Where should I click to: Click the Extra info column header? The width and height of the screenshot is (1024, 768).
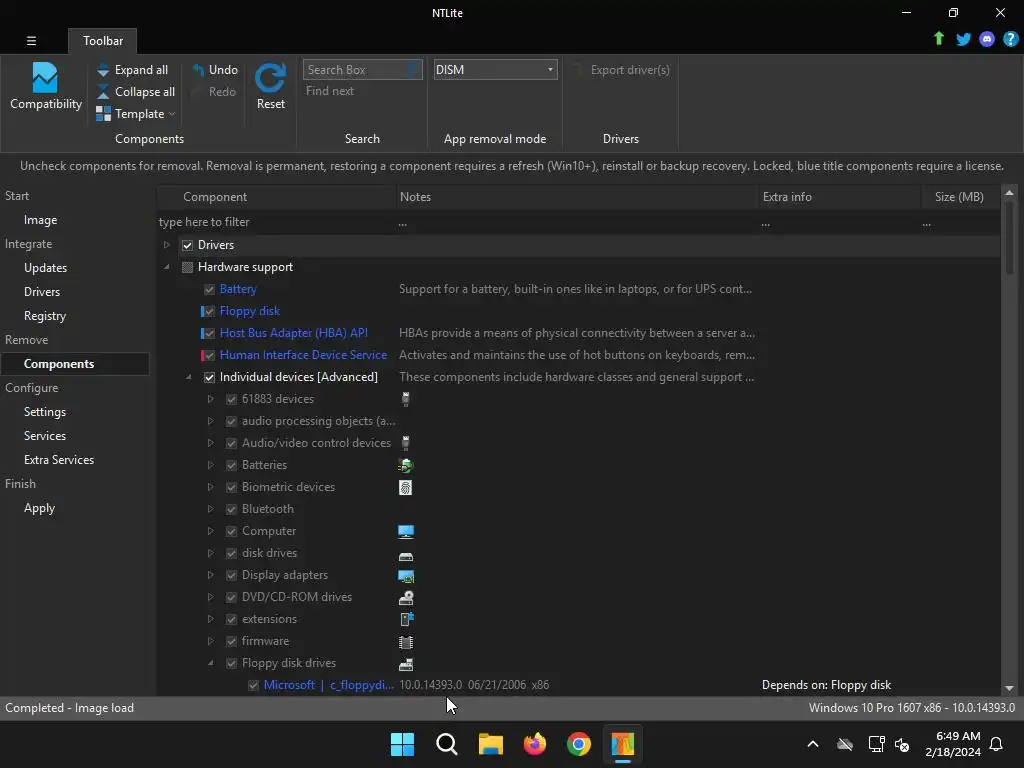tap(839, 197)
